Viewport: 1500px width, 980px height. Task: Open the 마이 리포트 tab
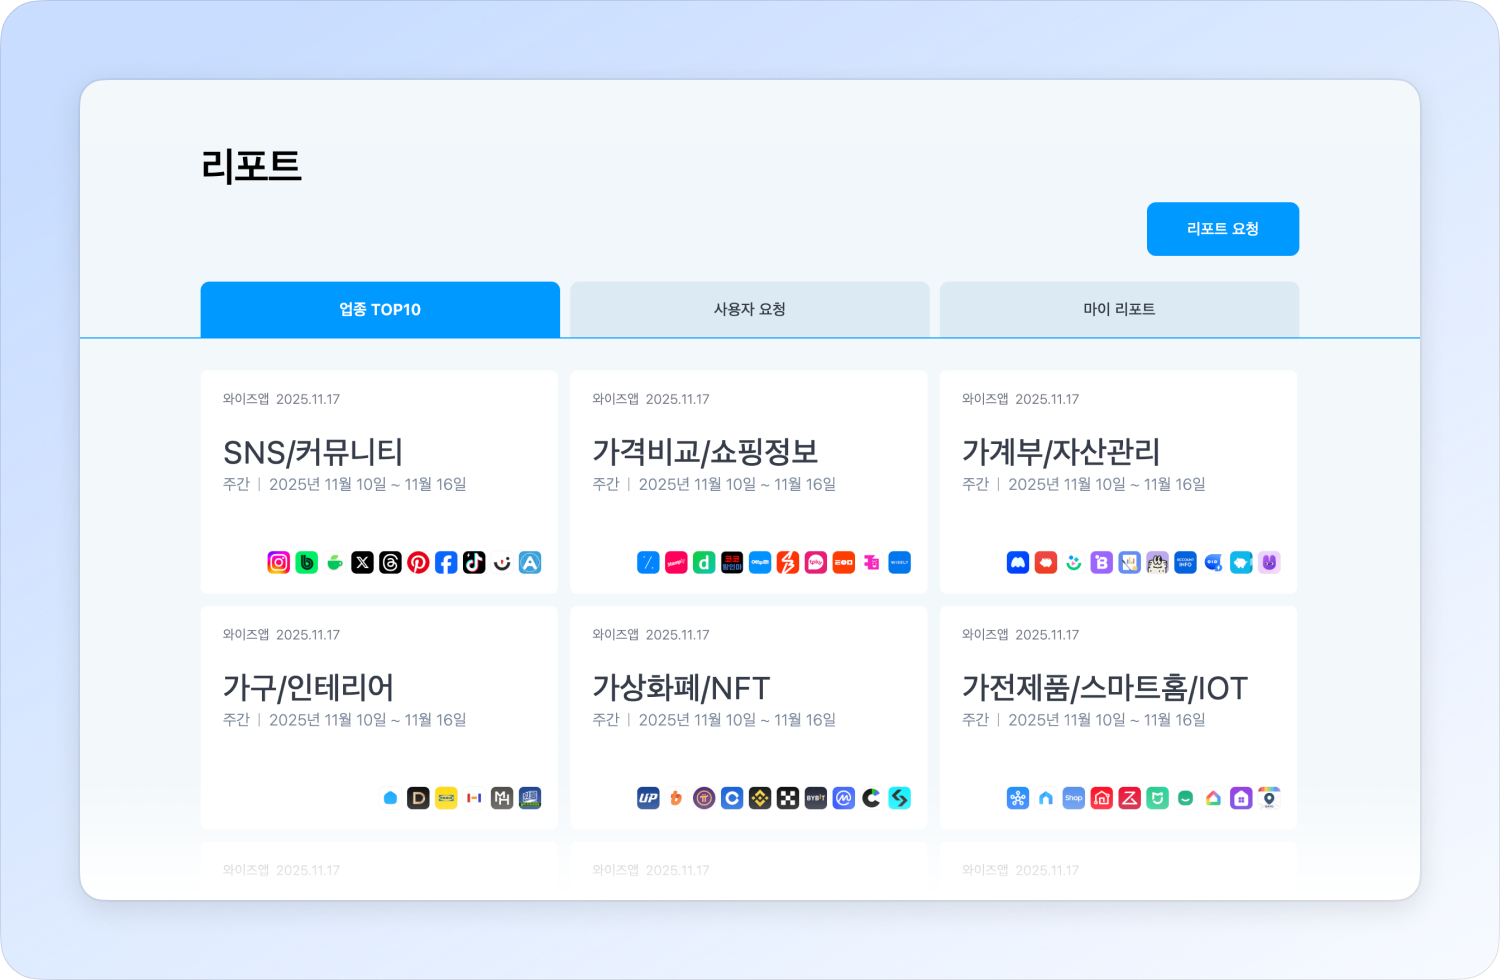coord(1120,310)
